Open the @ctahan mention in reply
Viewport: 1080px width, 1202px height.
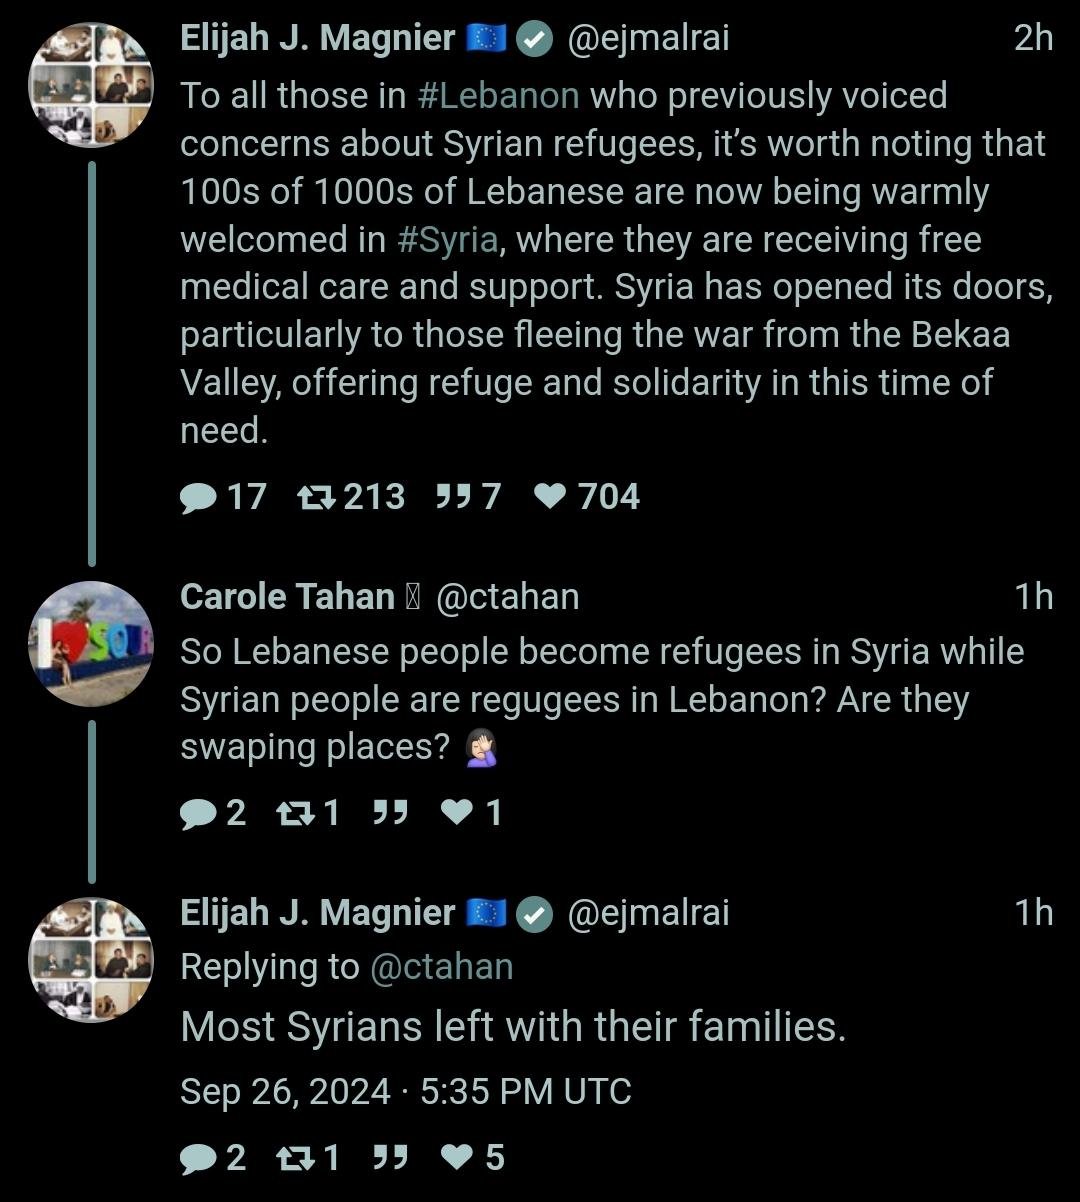point(441,967)
